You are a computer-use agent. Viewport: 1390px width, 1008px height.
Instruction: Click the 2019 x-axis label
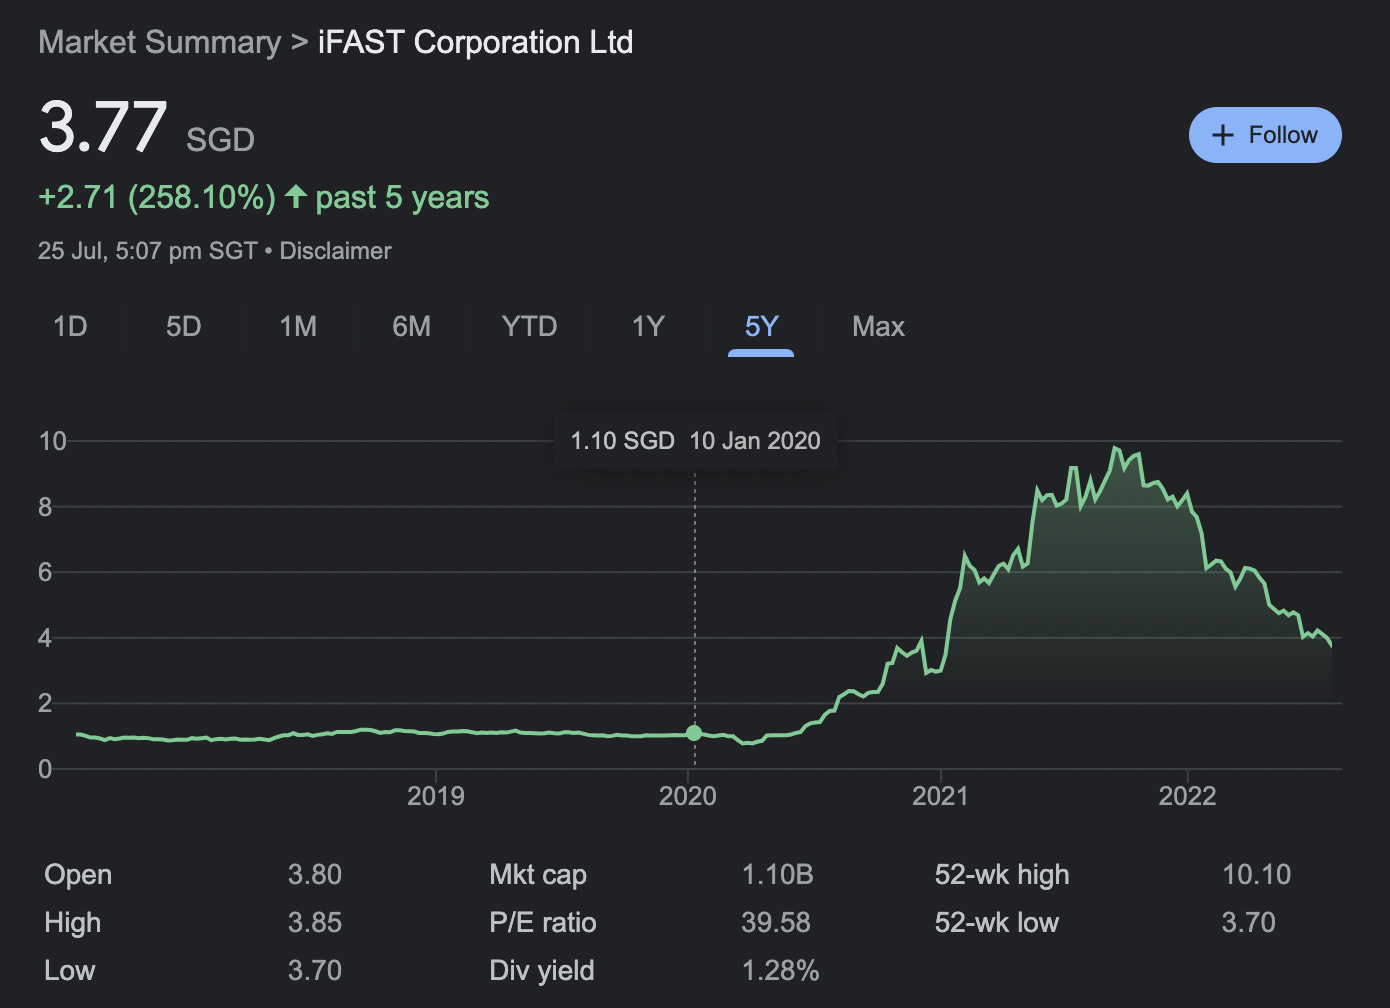tap(436, 796)
